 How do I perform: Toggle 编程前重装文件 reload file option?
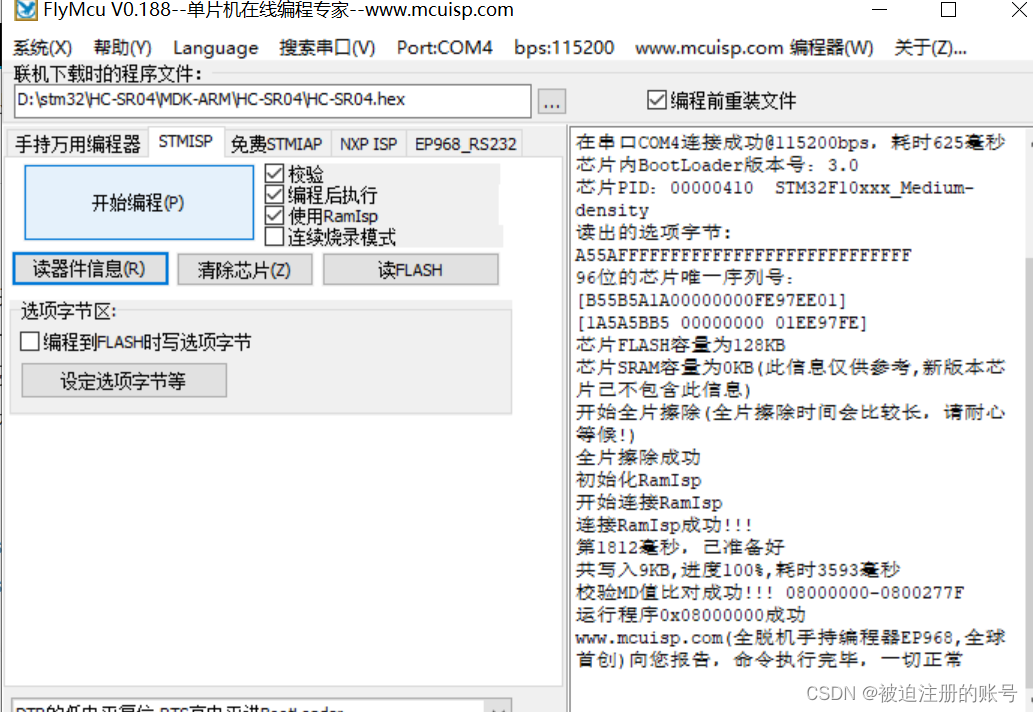(657, 99)
